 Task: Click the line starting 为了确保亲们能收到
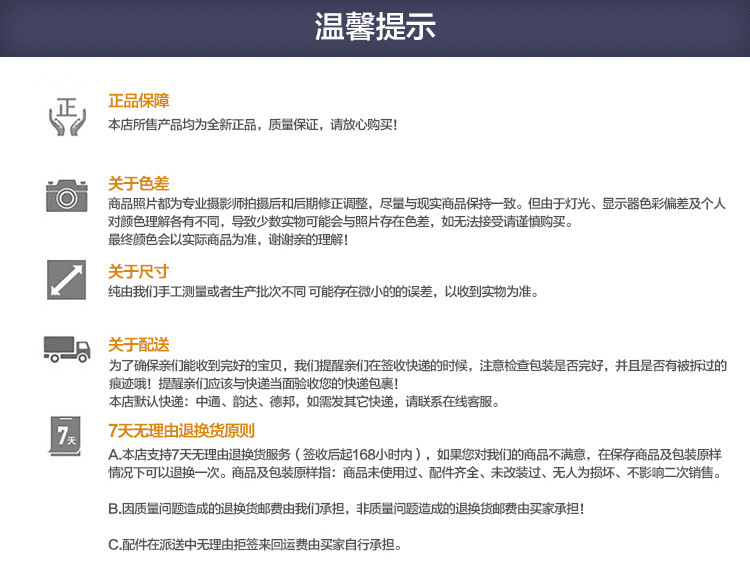click(x=418, y=366)
